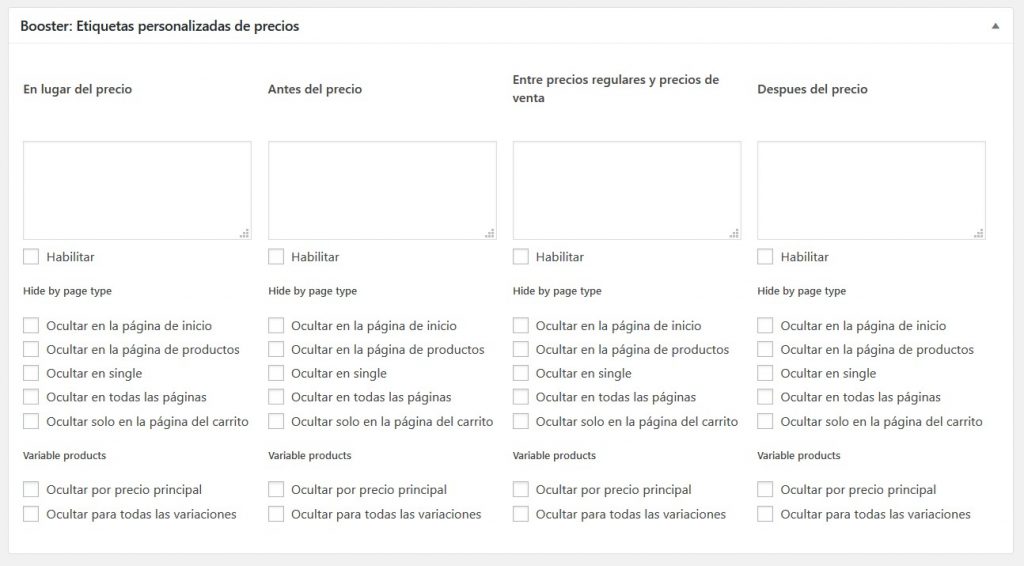
Task: Select 'Ocultar para todas las variaciones' under 'Despues del precio'
Action: (765, 514)
